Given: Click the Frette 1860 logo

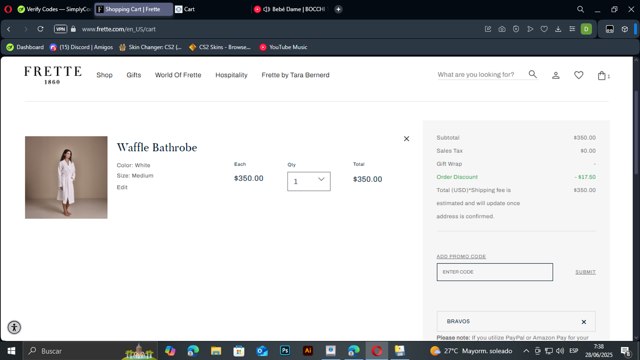Looking at the screenshot, I should click(53, 75).
